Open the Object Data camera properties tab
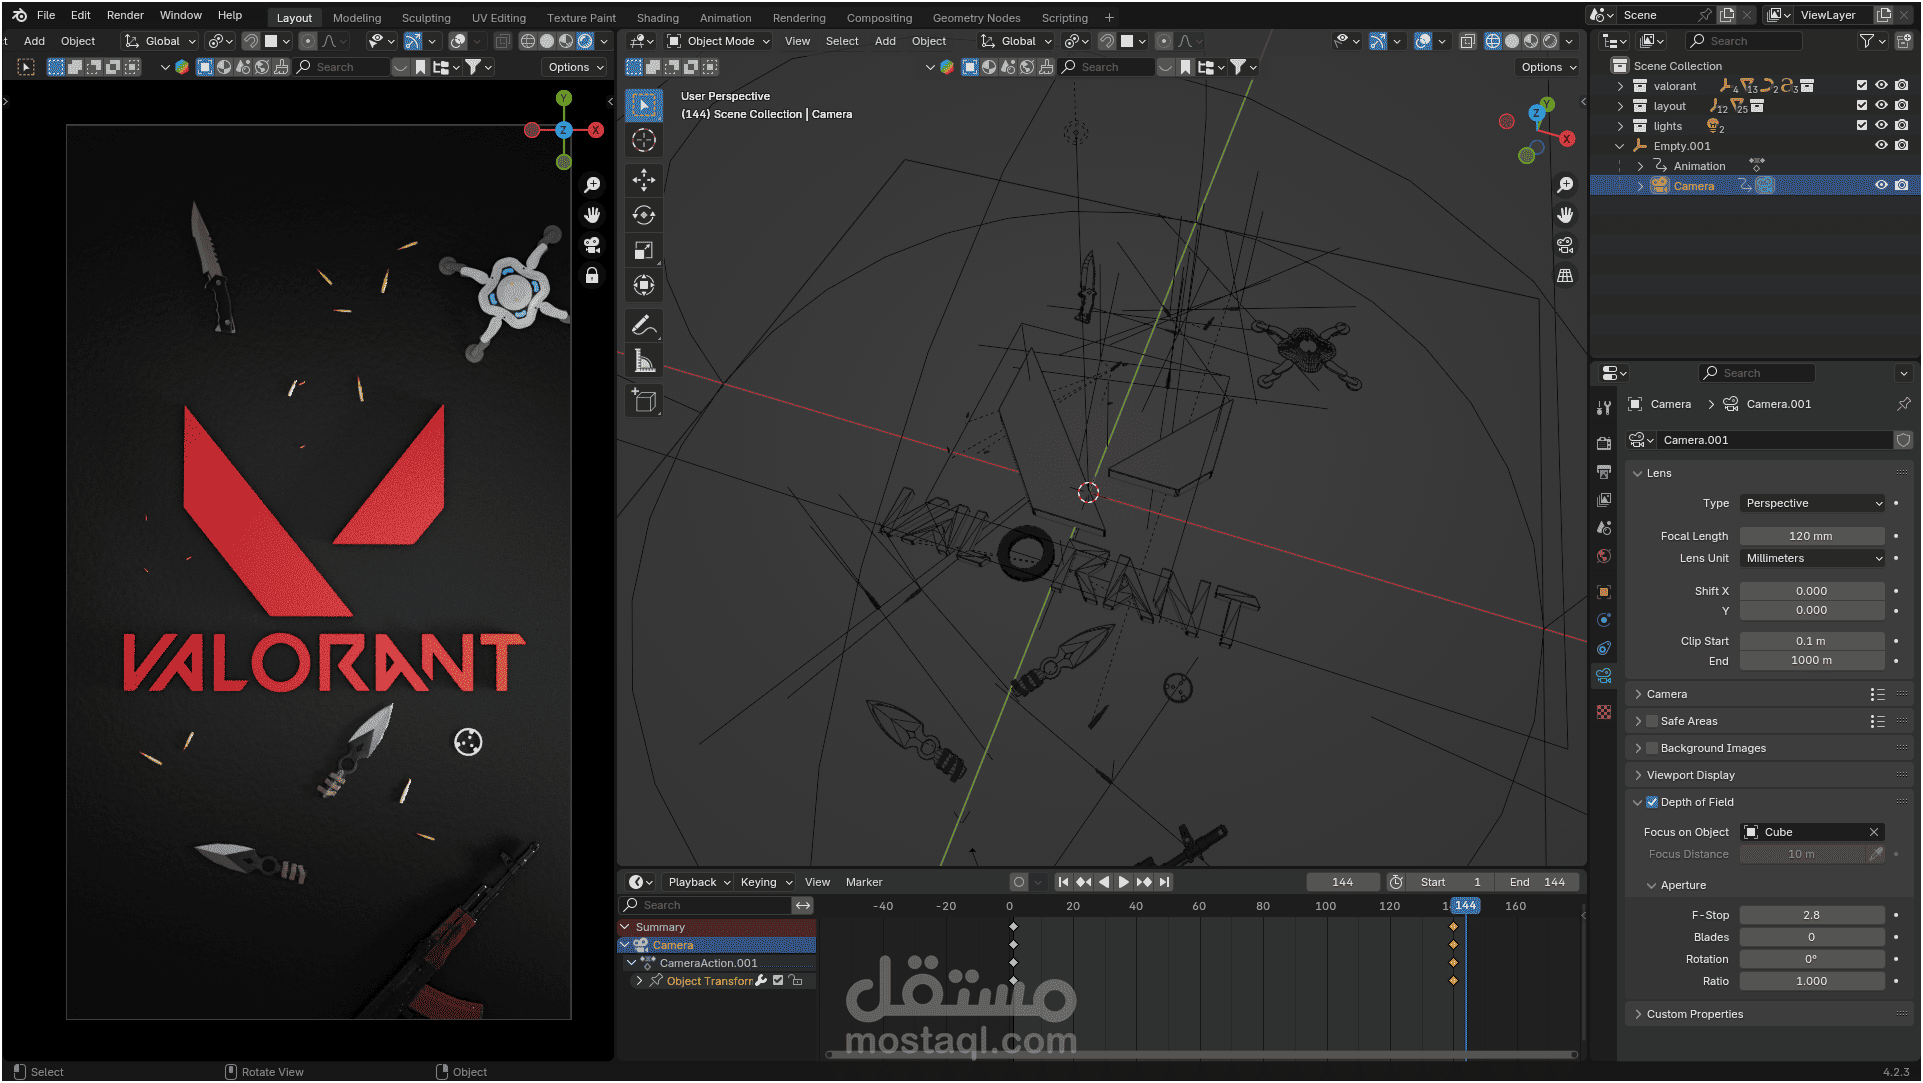 (x=1604, y=676)
